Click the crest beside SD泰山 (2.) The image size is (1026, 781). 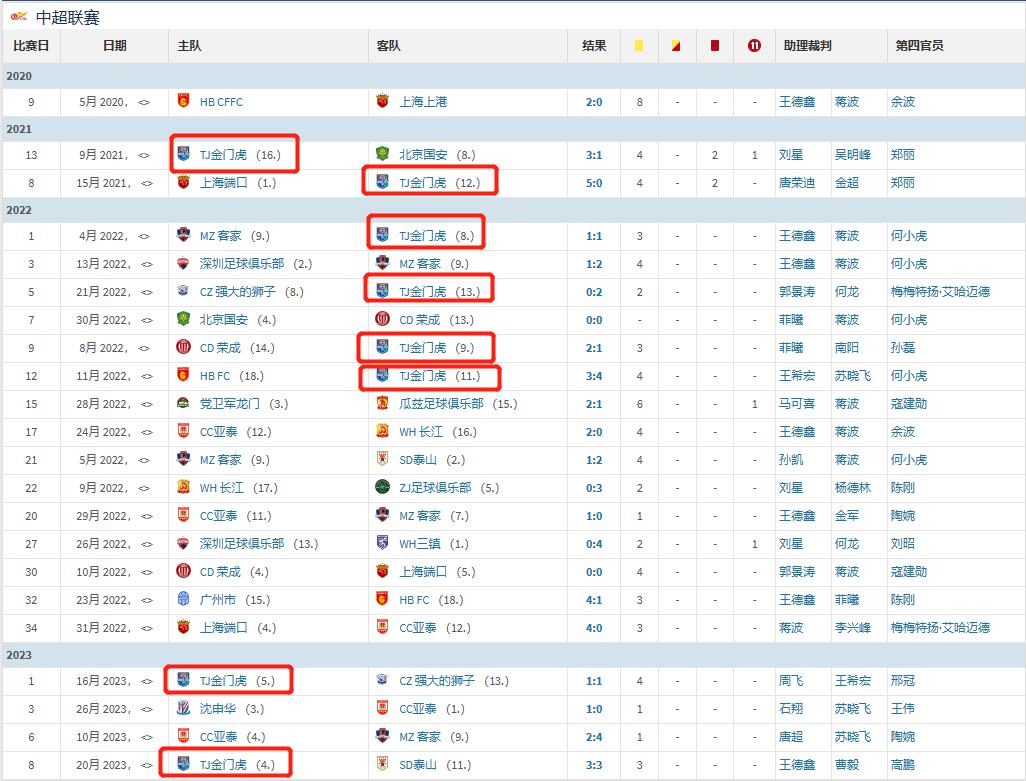(x=383, y=459)
